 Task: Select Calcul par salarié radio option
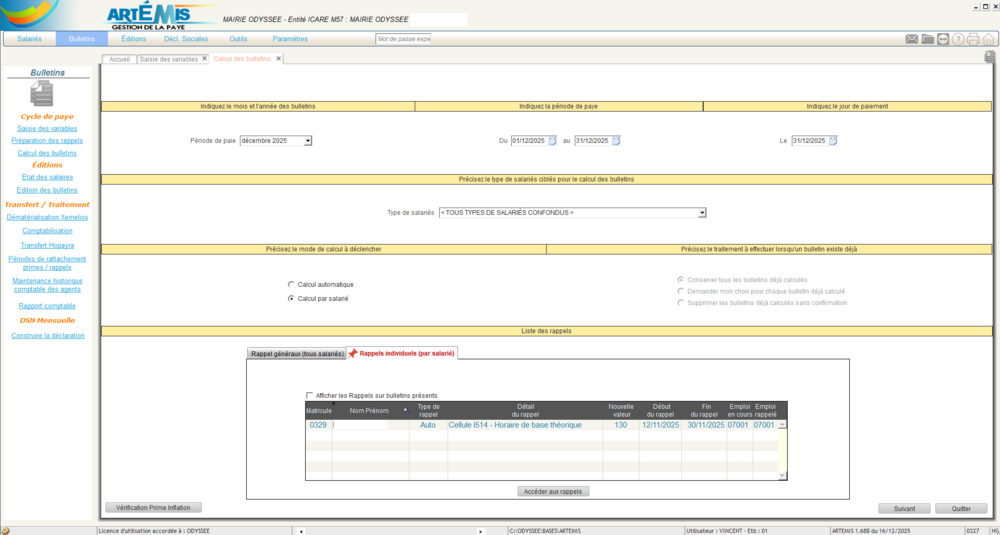(291, 298)
